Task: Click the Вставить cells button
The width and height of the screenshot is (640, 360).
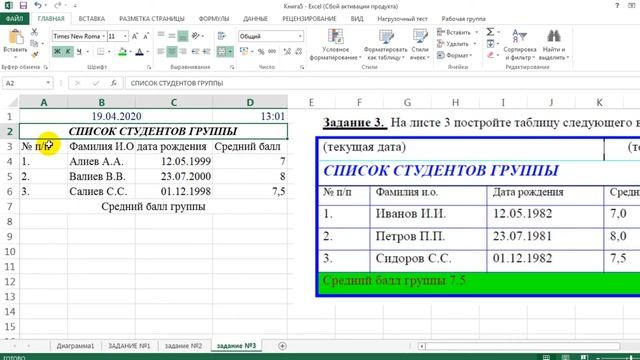Action: (x=457, y=32)
